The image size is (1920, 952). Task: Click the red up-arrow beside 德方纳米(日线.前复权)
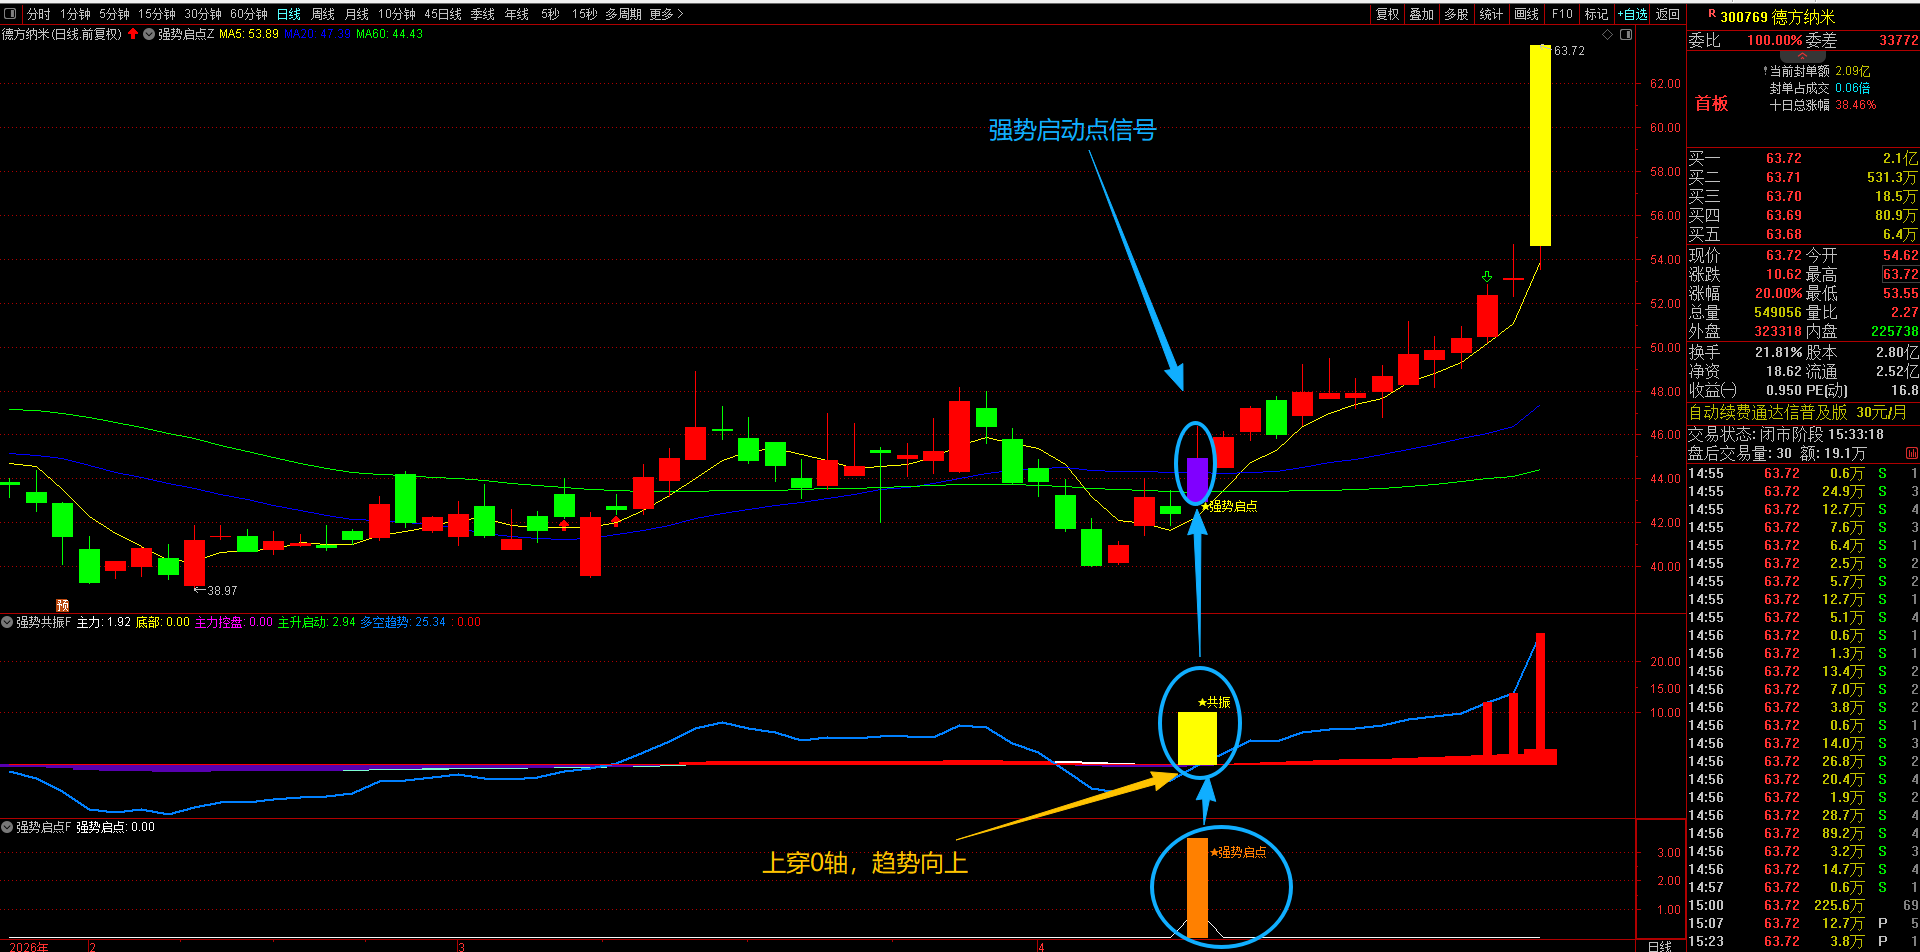pos(133,34)
